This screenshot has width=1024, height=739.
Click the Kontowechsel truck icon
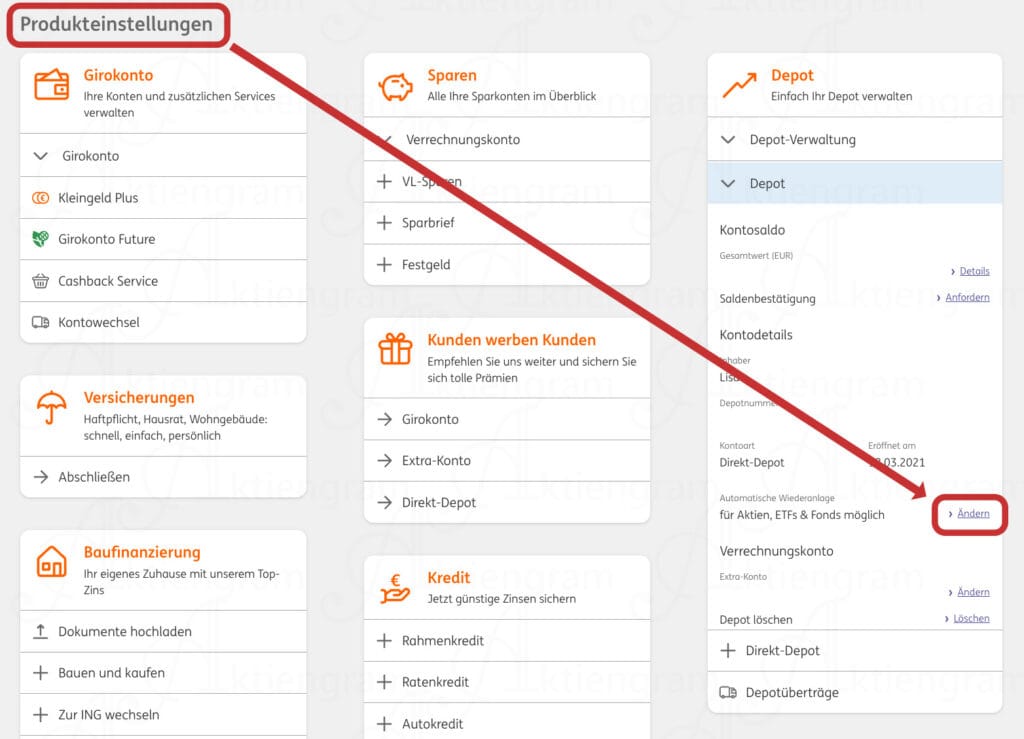click(40, 322)
